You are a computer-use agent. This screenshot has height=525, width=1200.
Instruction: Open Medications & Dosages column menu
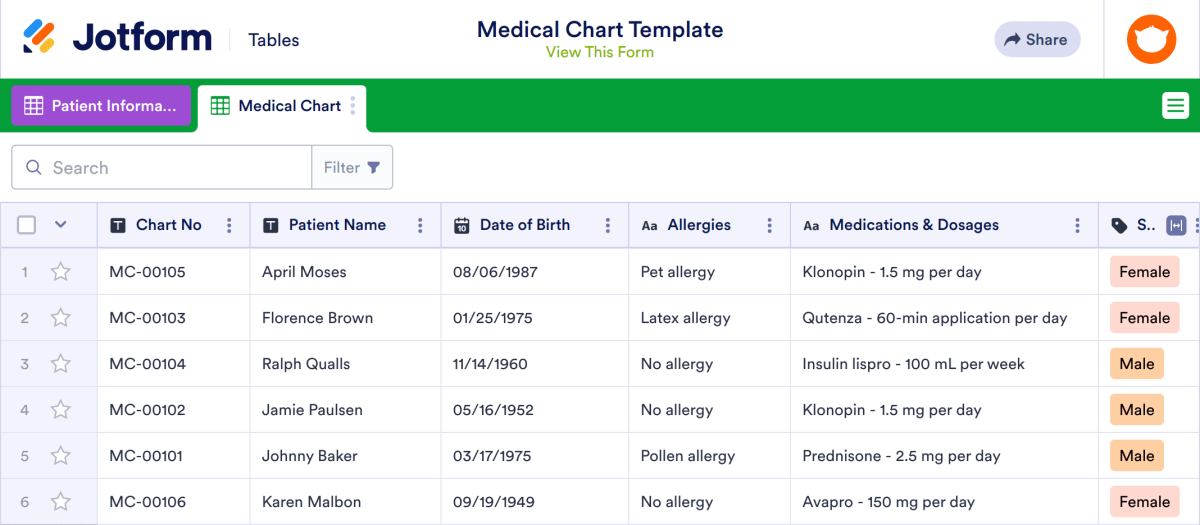[1077, 226]
